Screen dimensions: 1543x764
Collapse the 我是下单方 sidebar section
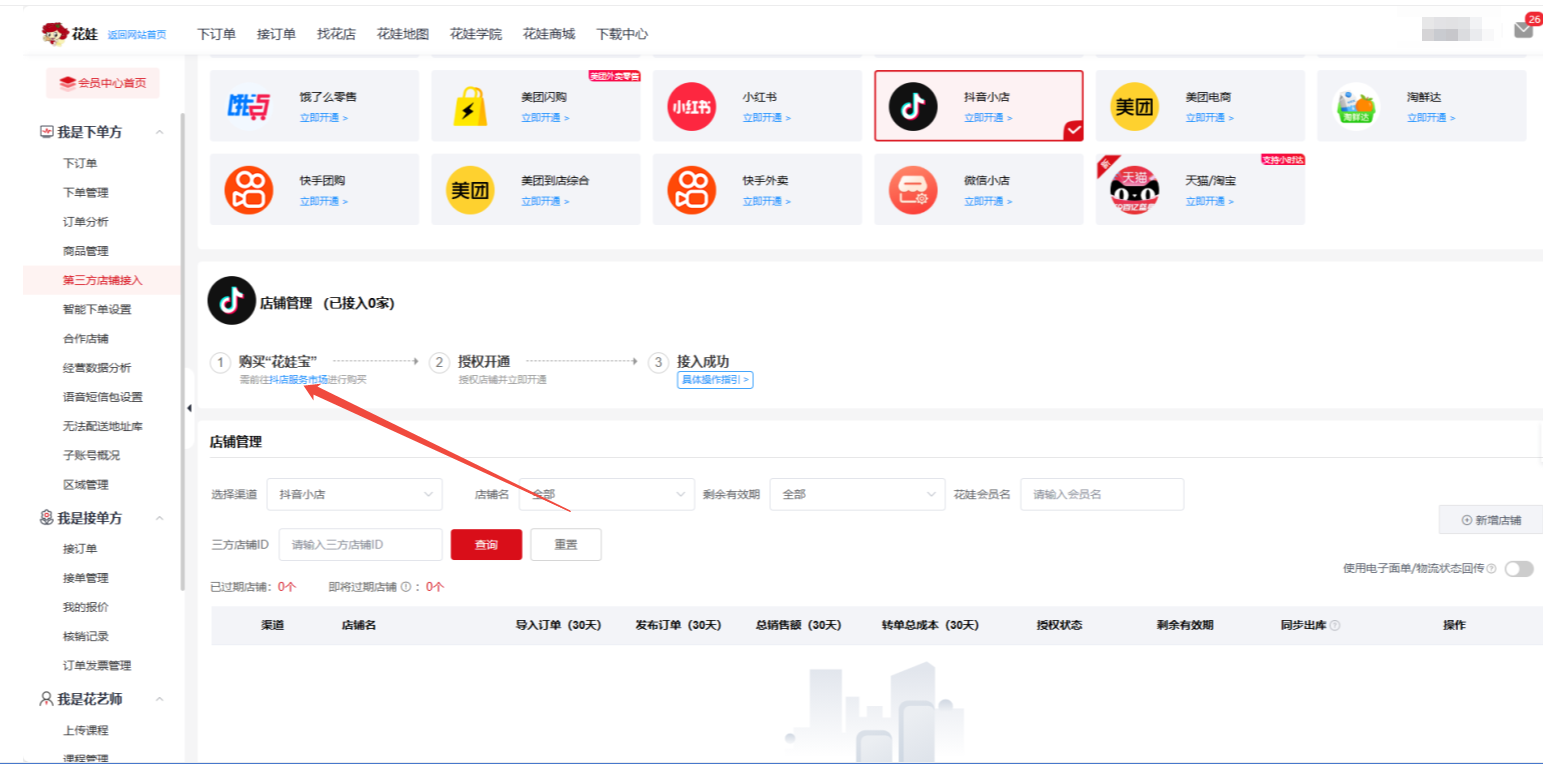[159, 132]
